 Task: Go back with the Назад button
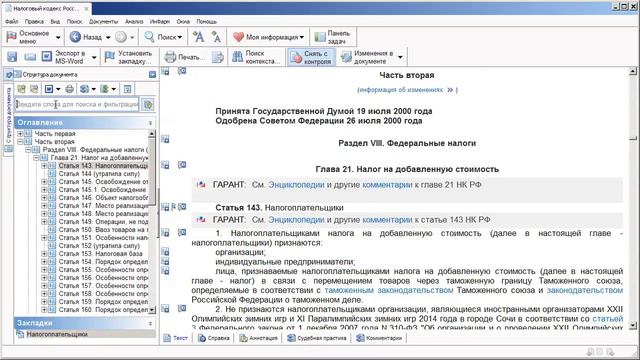pyautogui.click(x=86, y=37)
